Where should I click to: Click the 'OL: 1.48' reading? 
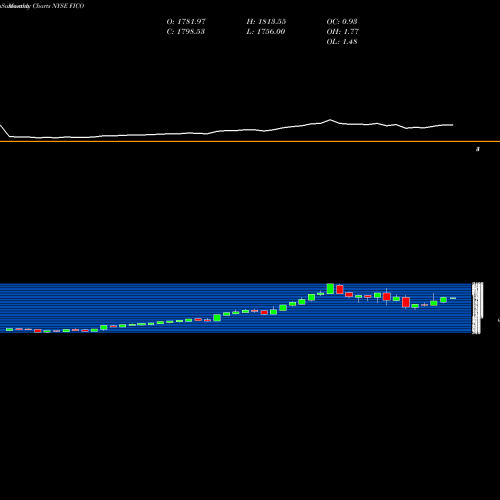342,42
